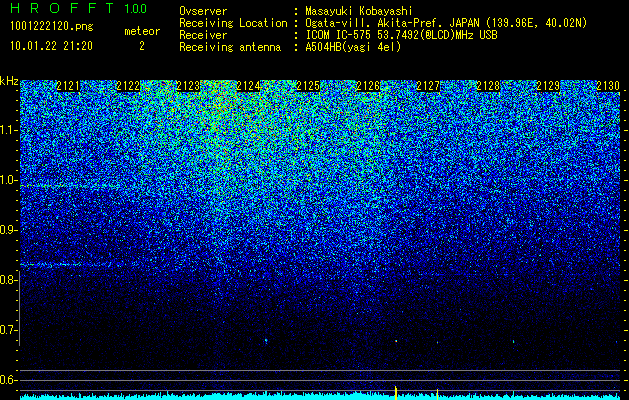The width and height of the screenshot is (629, 400).
Task: Click the 0.9 kHz axis label
Action: coord(9,230)
